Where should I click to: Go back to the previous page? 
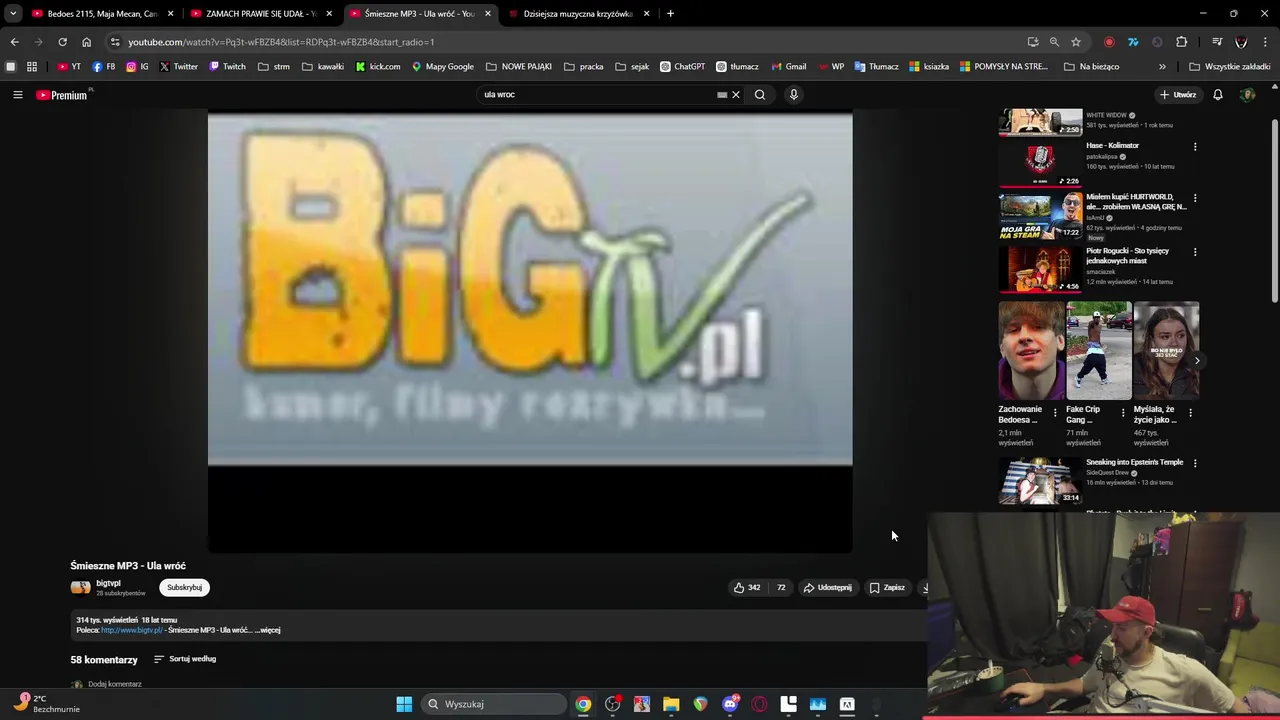(x=14, y=42)
